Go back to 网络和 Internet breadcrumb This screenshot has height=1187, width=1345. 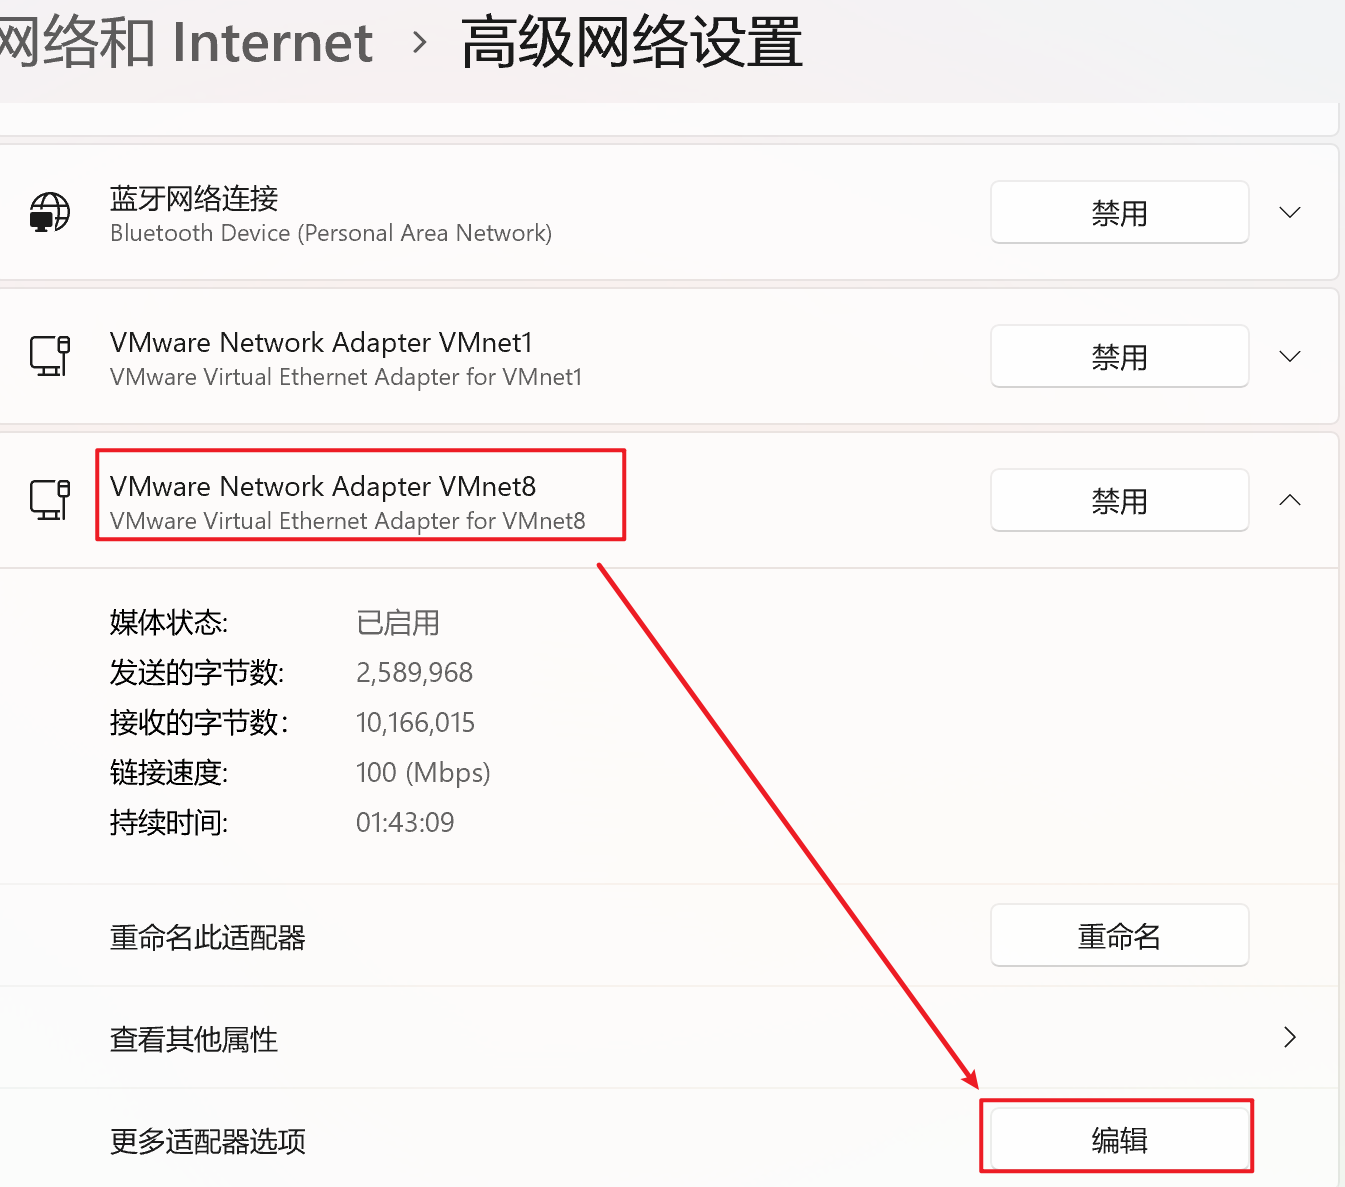(x=186, y=43)
